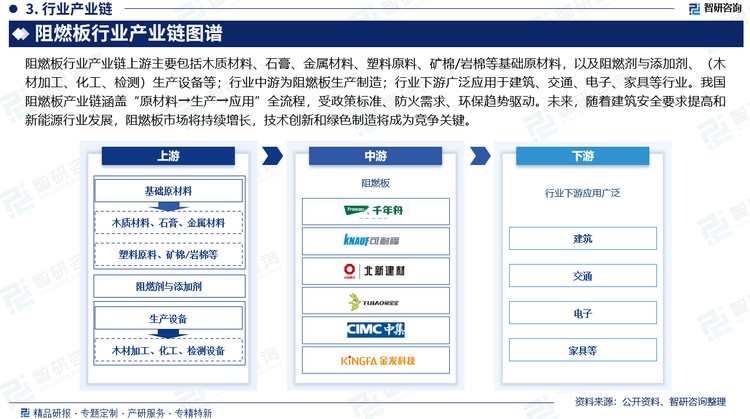This screenshot has height=419, width=750.
Task: Click the 智研咨询 logo at top right
Action: click(x=715, y=8)
